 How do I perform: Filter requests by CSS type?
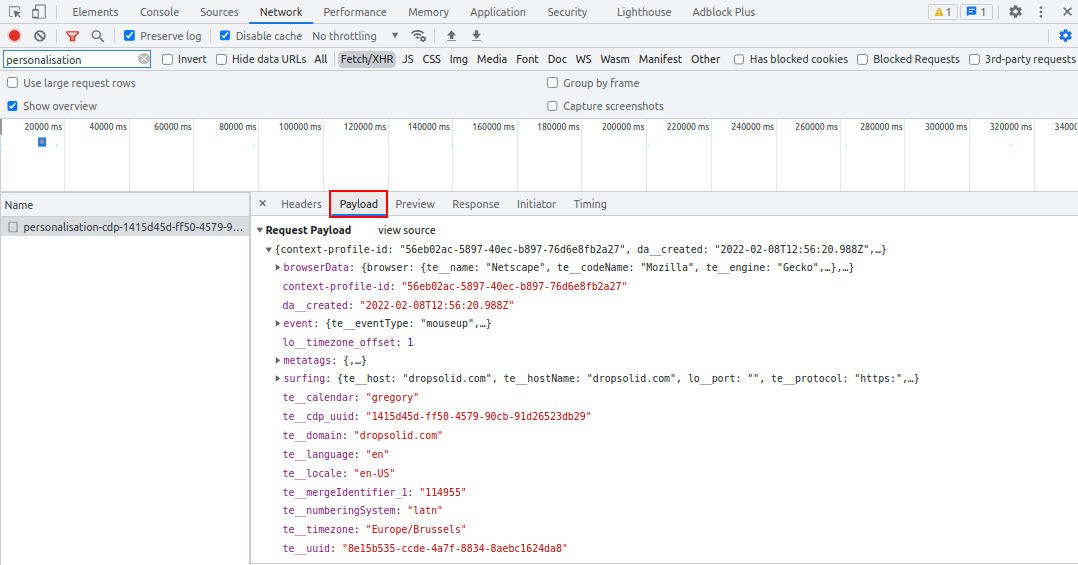click(x=431, y=59)
